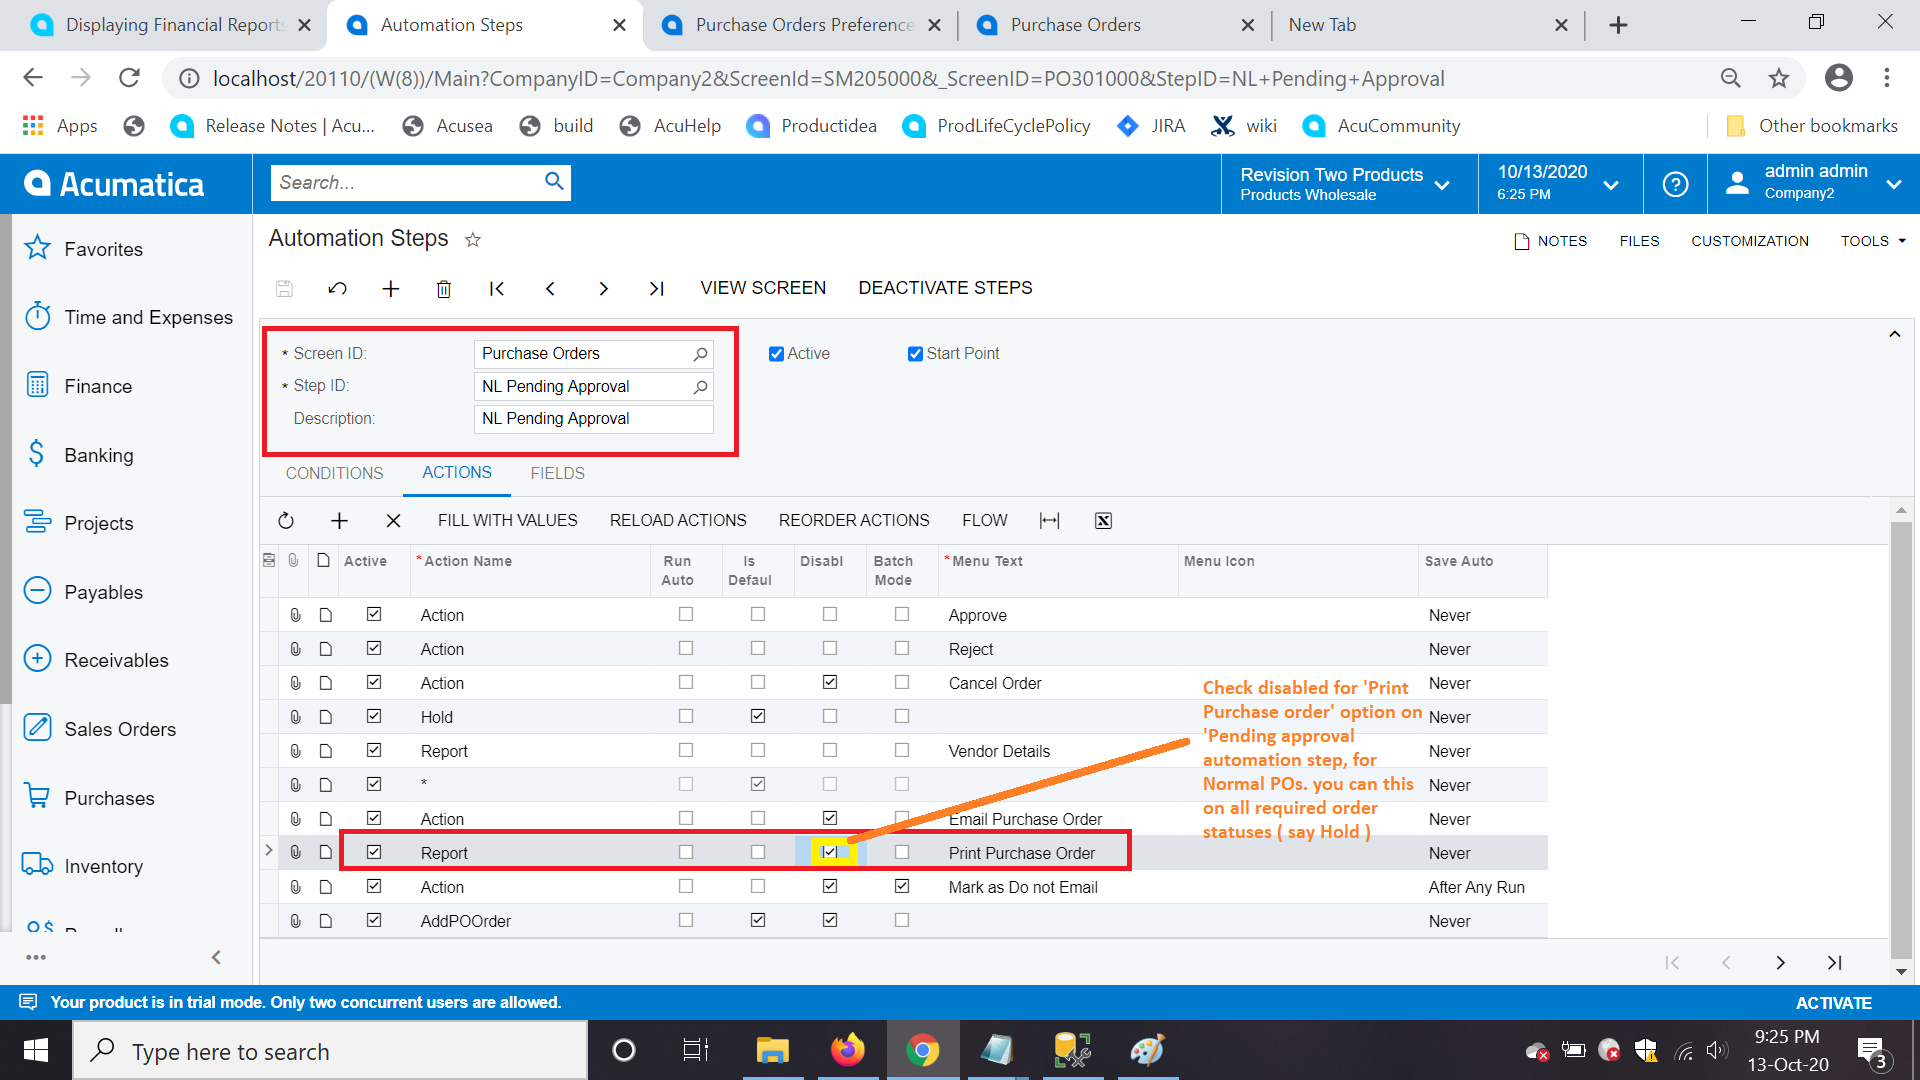Screen dimensions: 1920x1080
Task: Refresh the actions grid
Action: (x=286, y=521)
